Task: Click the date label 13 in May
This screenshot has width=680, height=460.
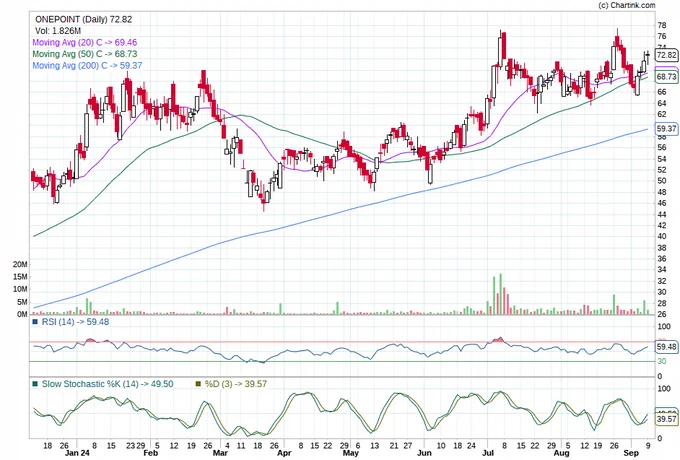Action: (x=374, y=445)
